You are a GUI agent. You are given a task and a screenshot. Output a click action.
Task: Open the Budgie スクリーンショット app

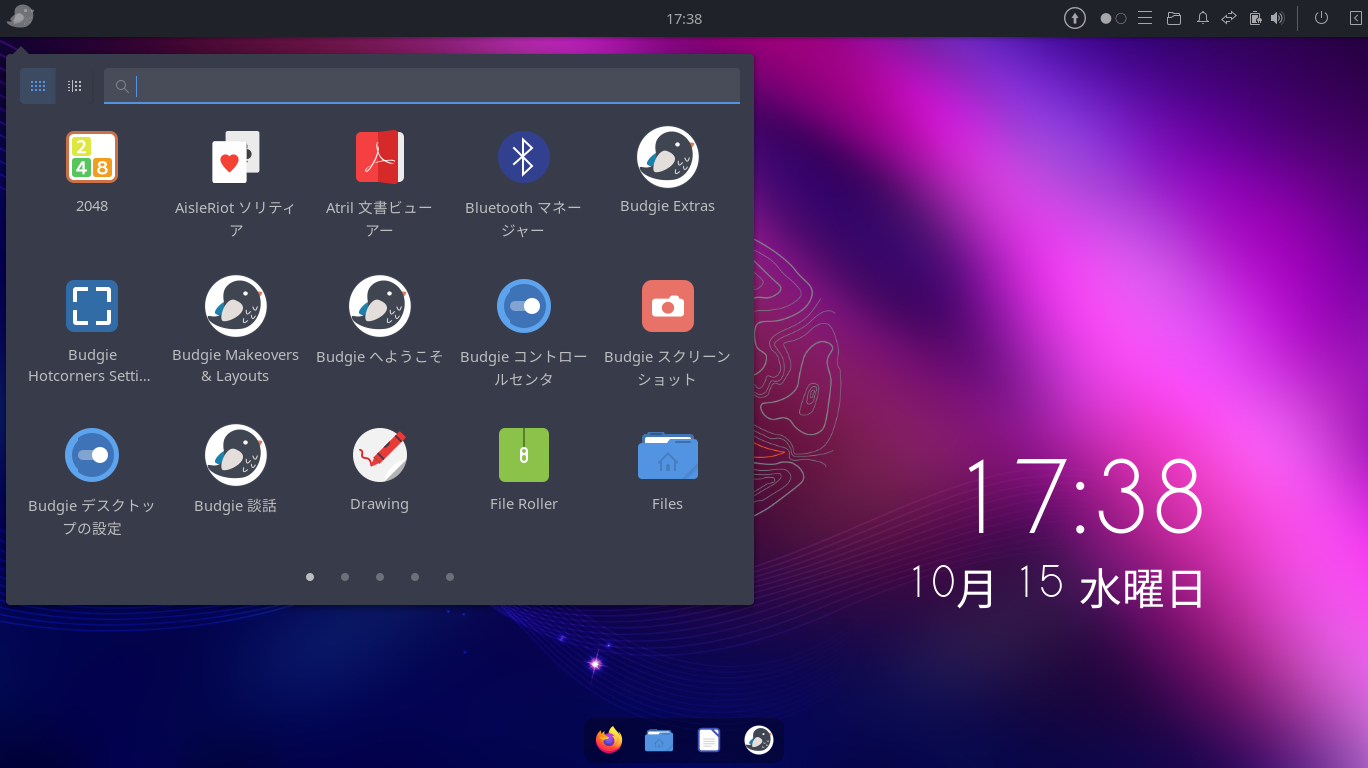pos(667,306)
